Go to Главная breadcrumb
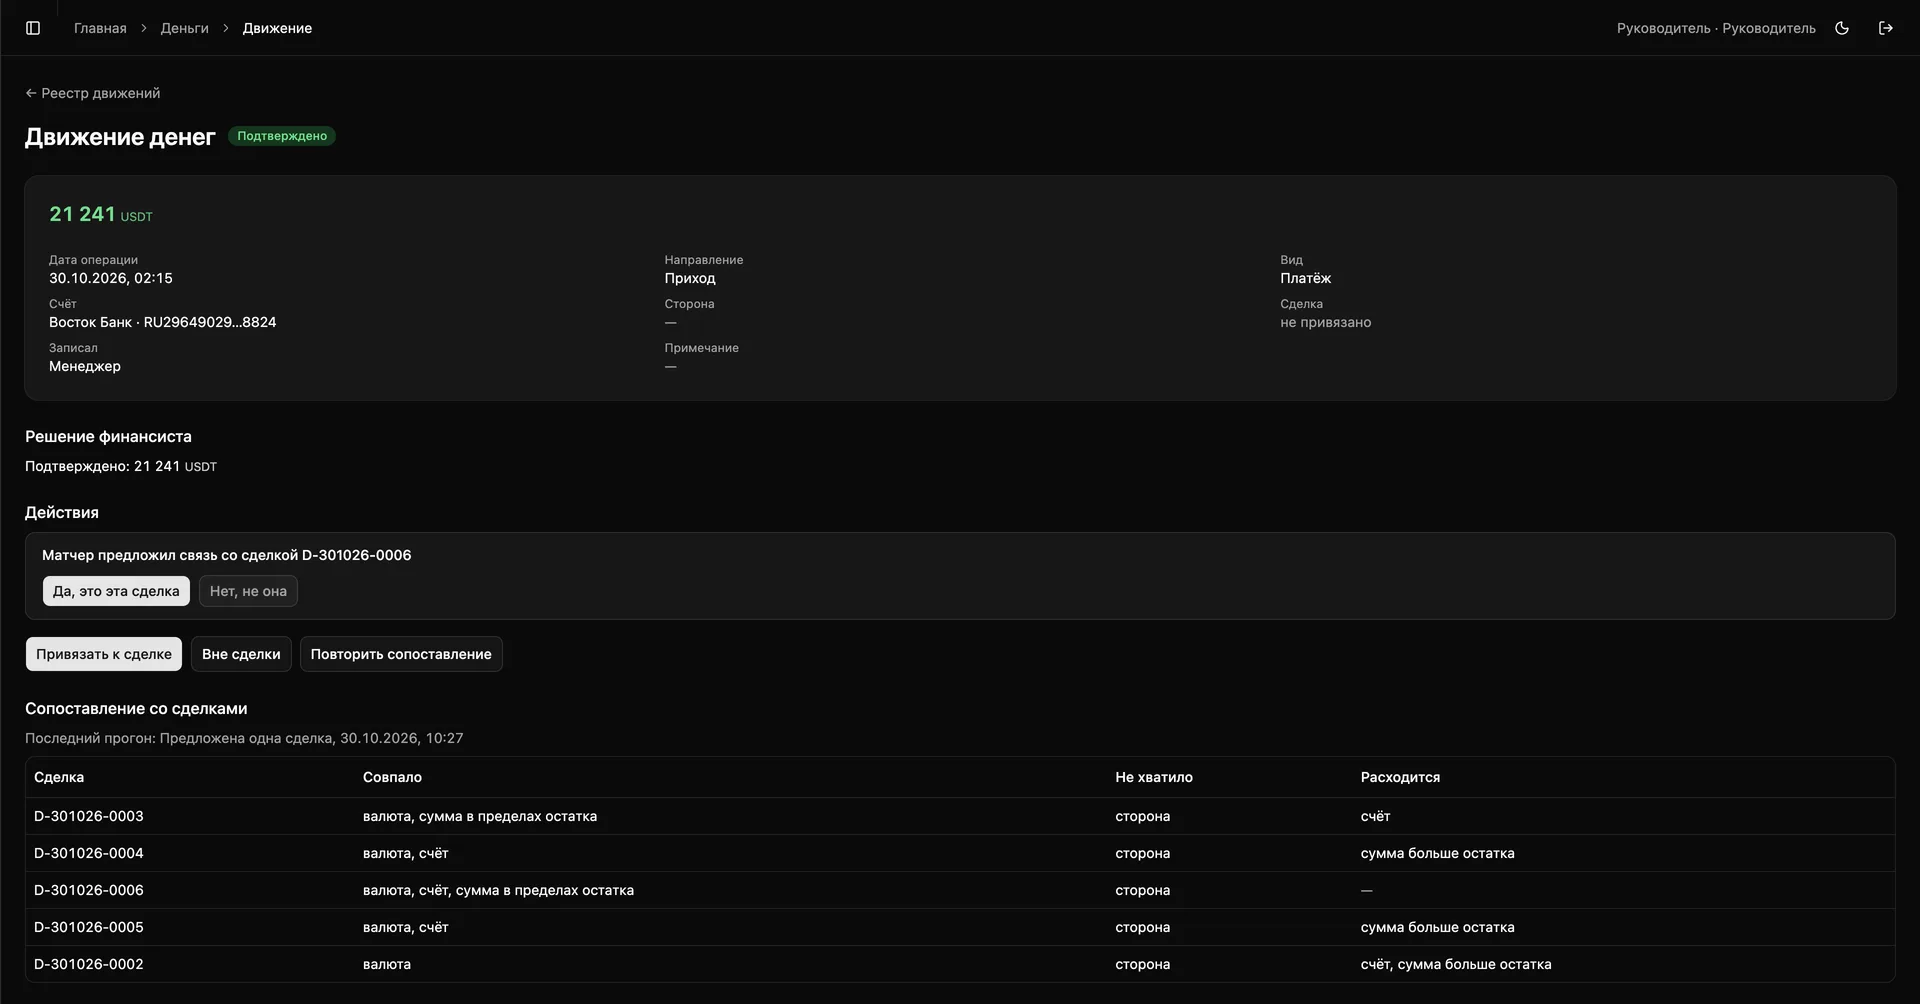 (100, 28)
